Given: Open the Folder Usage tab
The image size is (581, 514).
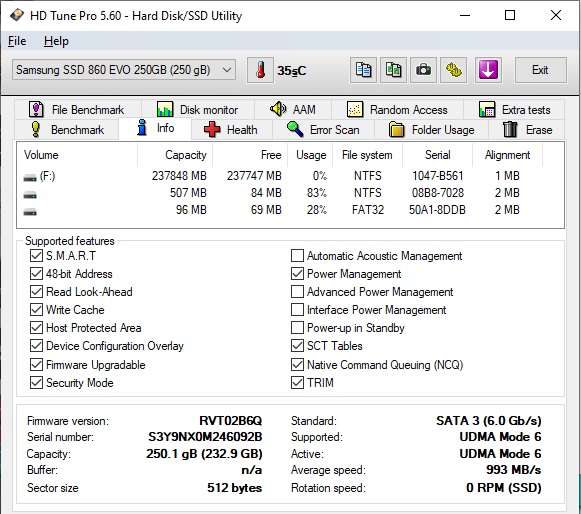Looking at the screenshot, I should (432, 130).
